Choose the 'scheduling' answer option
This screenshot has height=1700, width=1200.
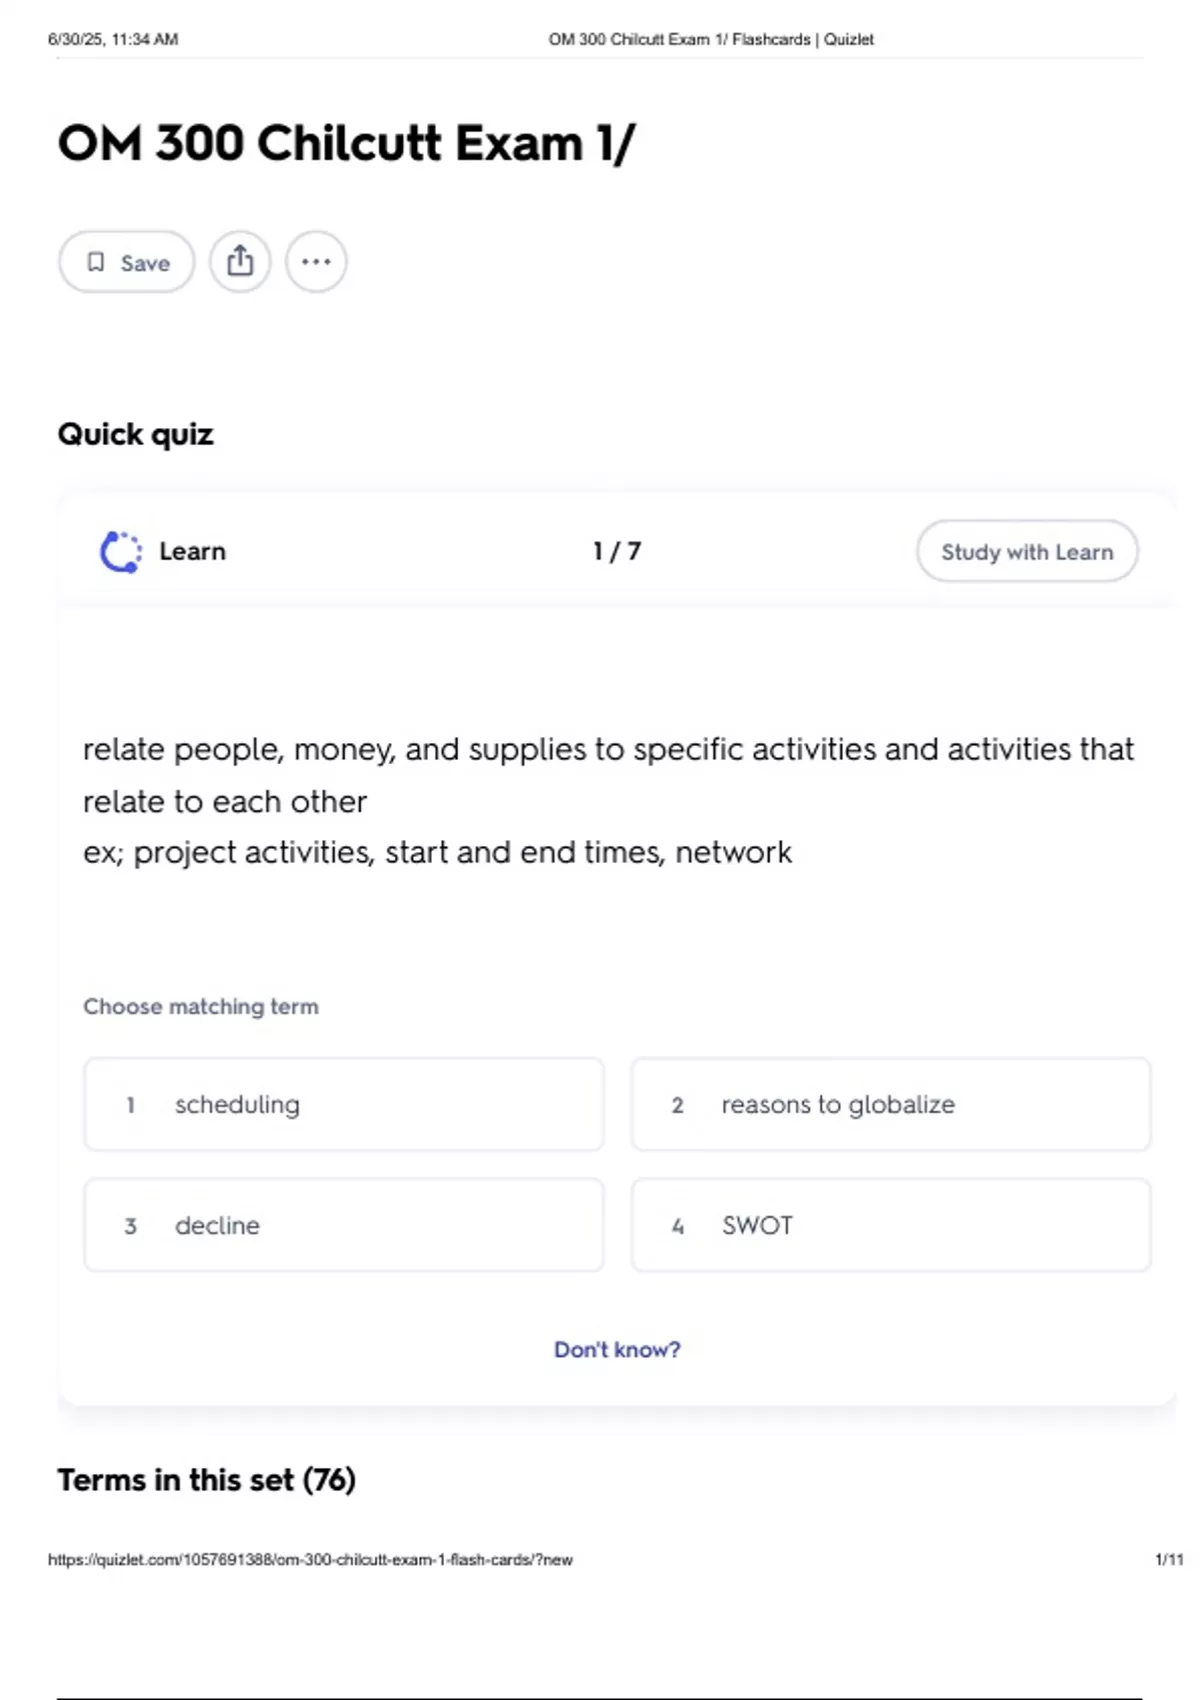coord(344,1105)
